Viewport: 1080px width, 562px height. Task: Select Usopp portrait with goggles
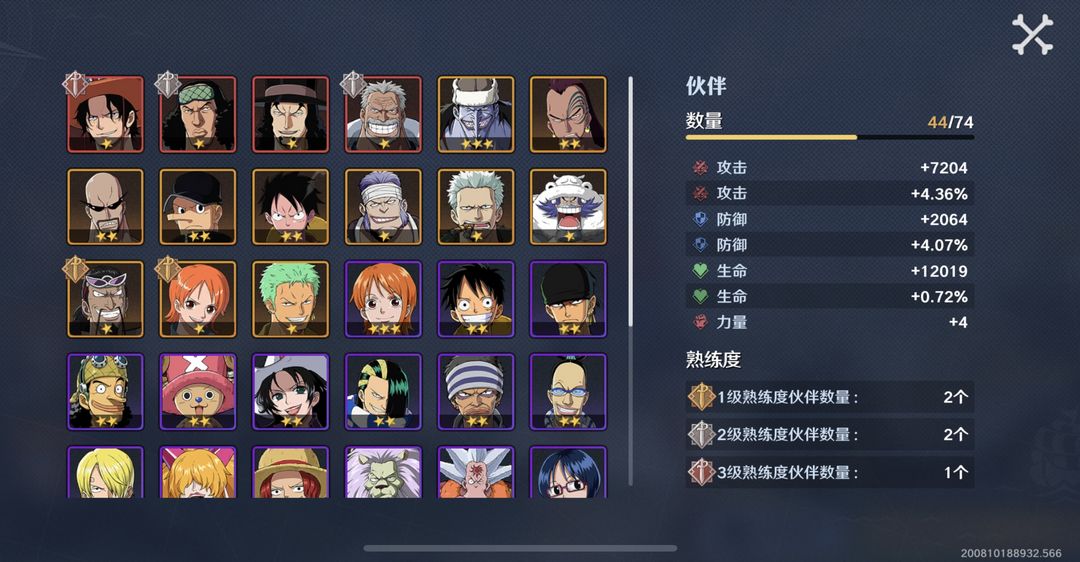(105, 392)
